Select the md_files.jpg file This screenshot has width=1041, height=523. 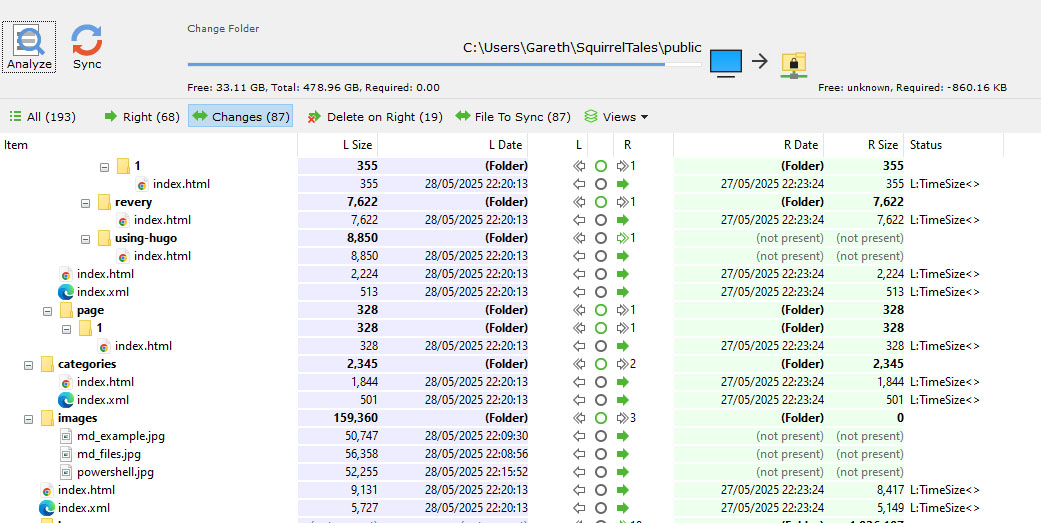coord(109,454)
